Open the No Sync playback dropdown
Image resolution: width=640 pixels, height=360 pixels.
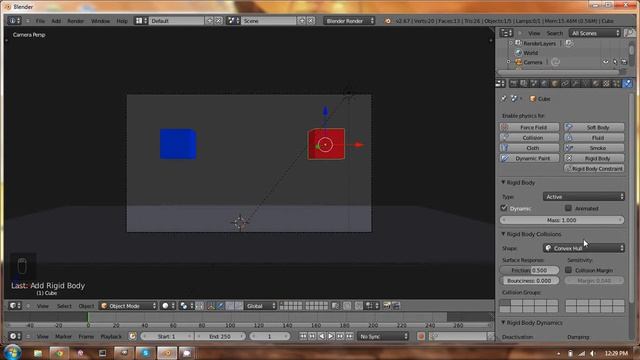coord(383,336)
